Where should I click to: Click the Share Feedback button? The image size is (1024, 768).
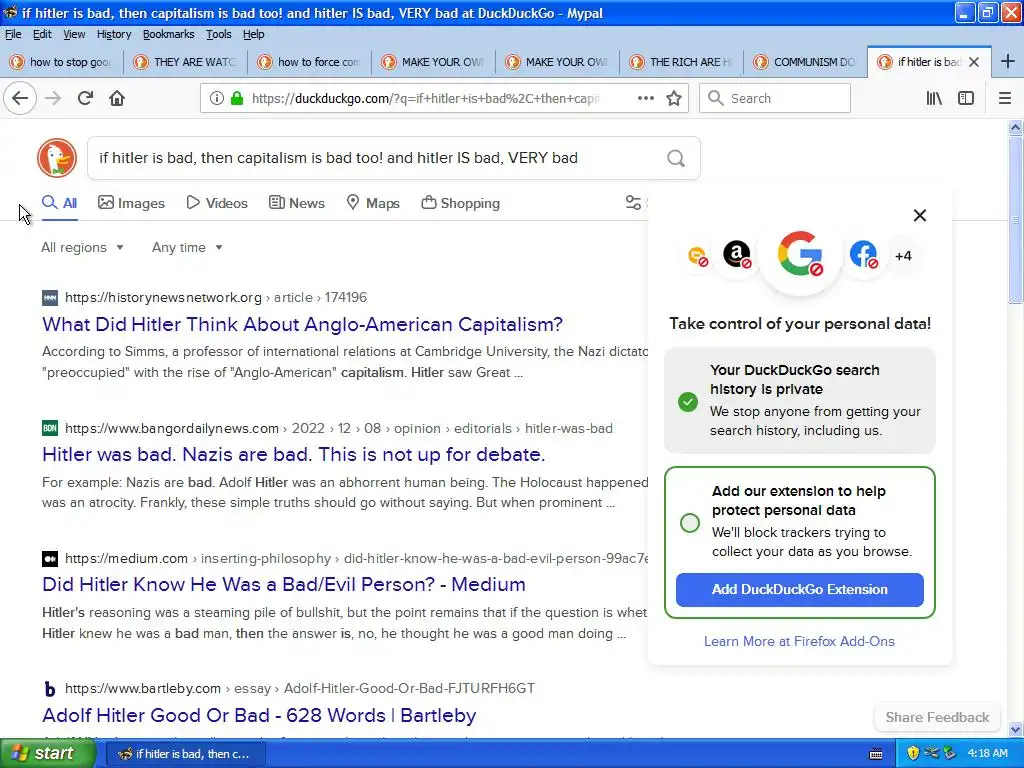point(937,717)
